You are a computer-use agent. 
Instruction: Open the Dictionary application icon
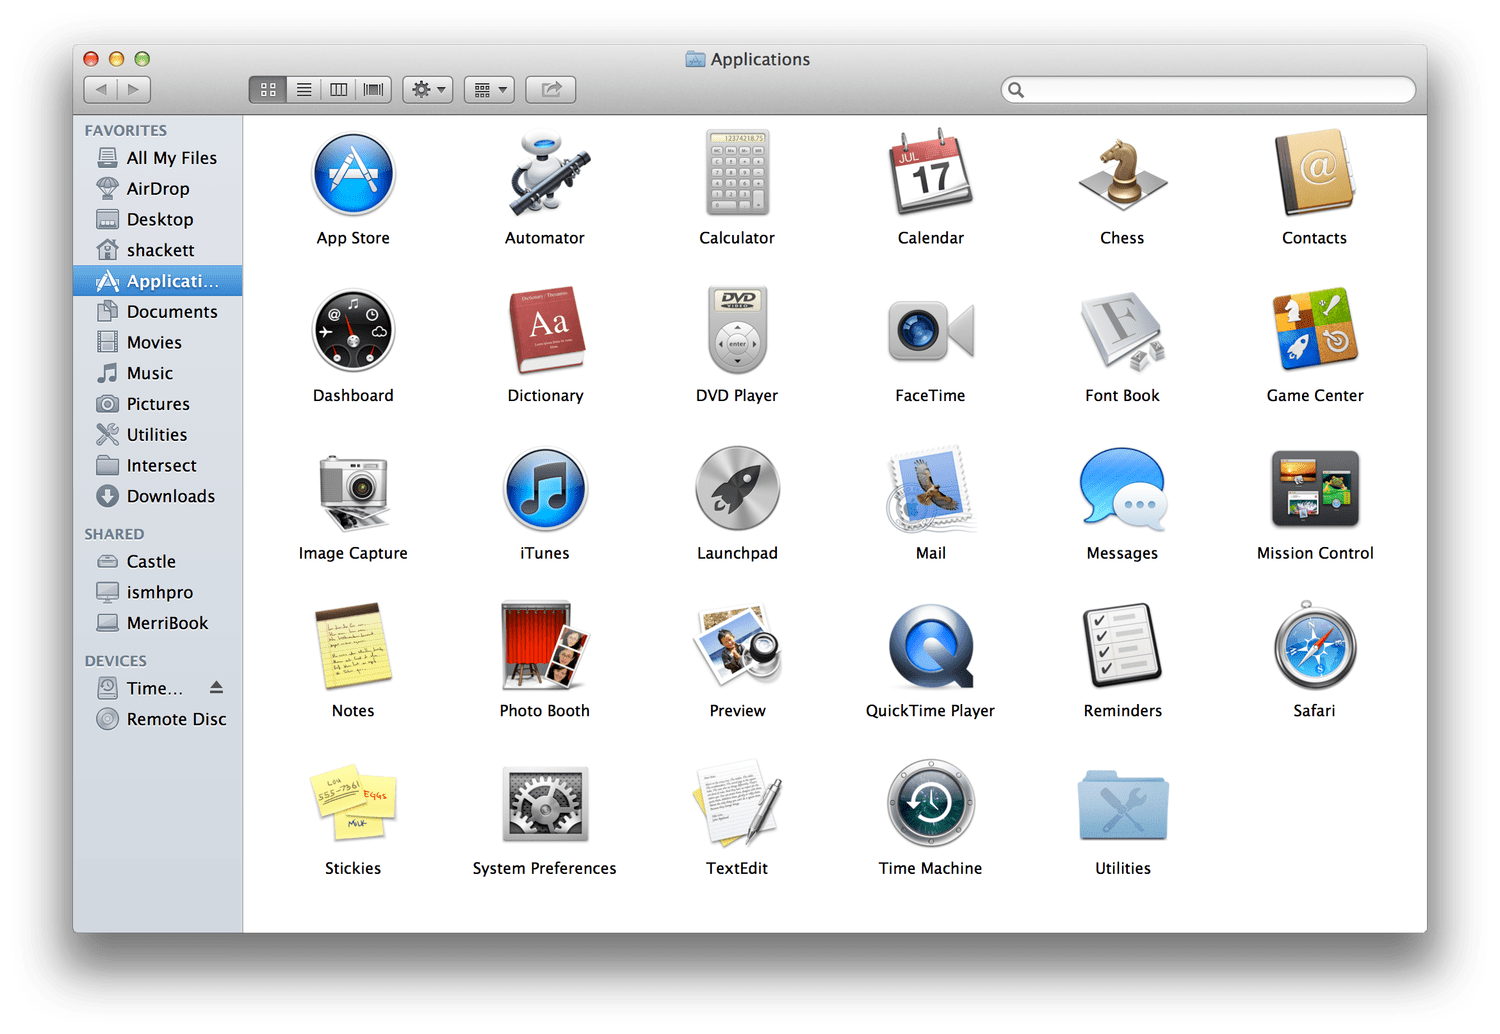[x=545, y=331]
